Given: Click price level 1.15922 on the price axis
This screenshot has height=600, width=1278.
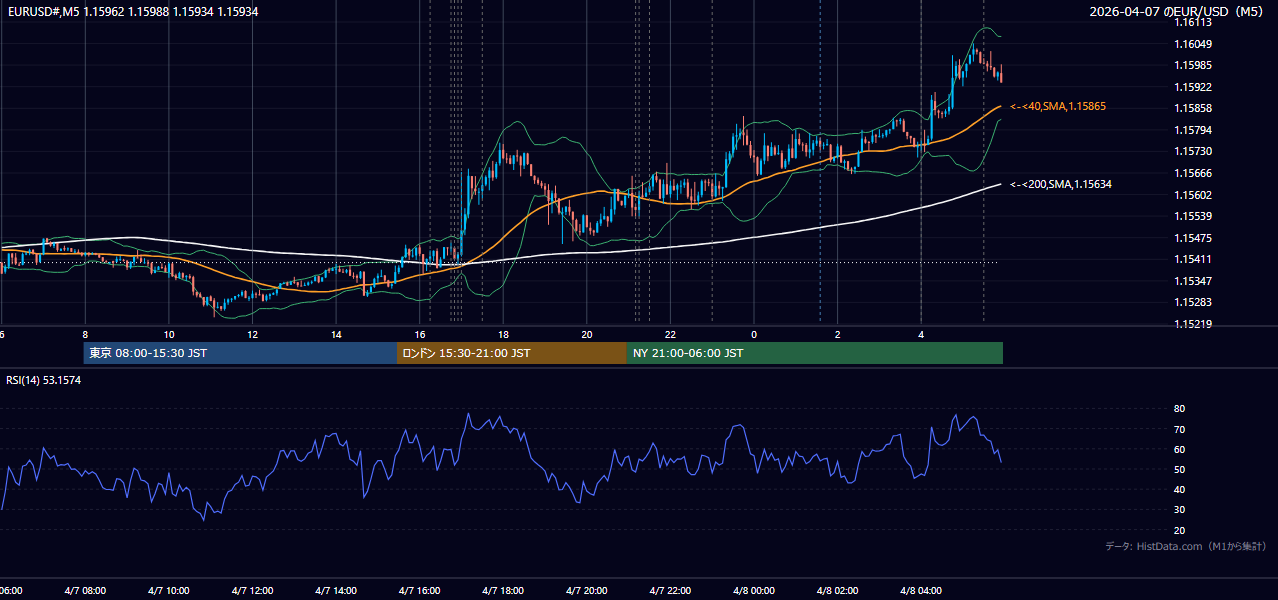Looking at the screenshot, I should click(x=1192, y=87).
